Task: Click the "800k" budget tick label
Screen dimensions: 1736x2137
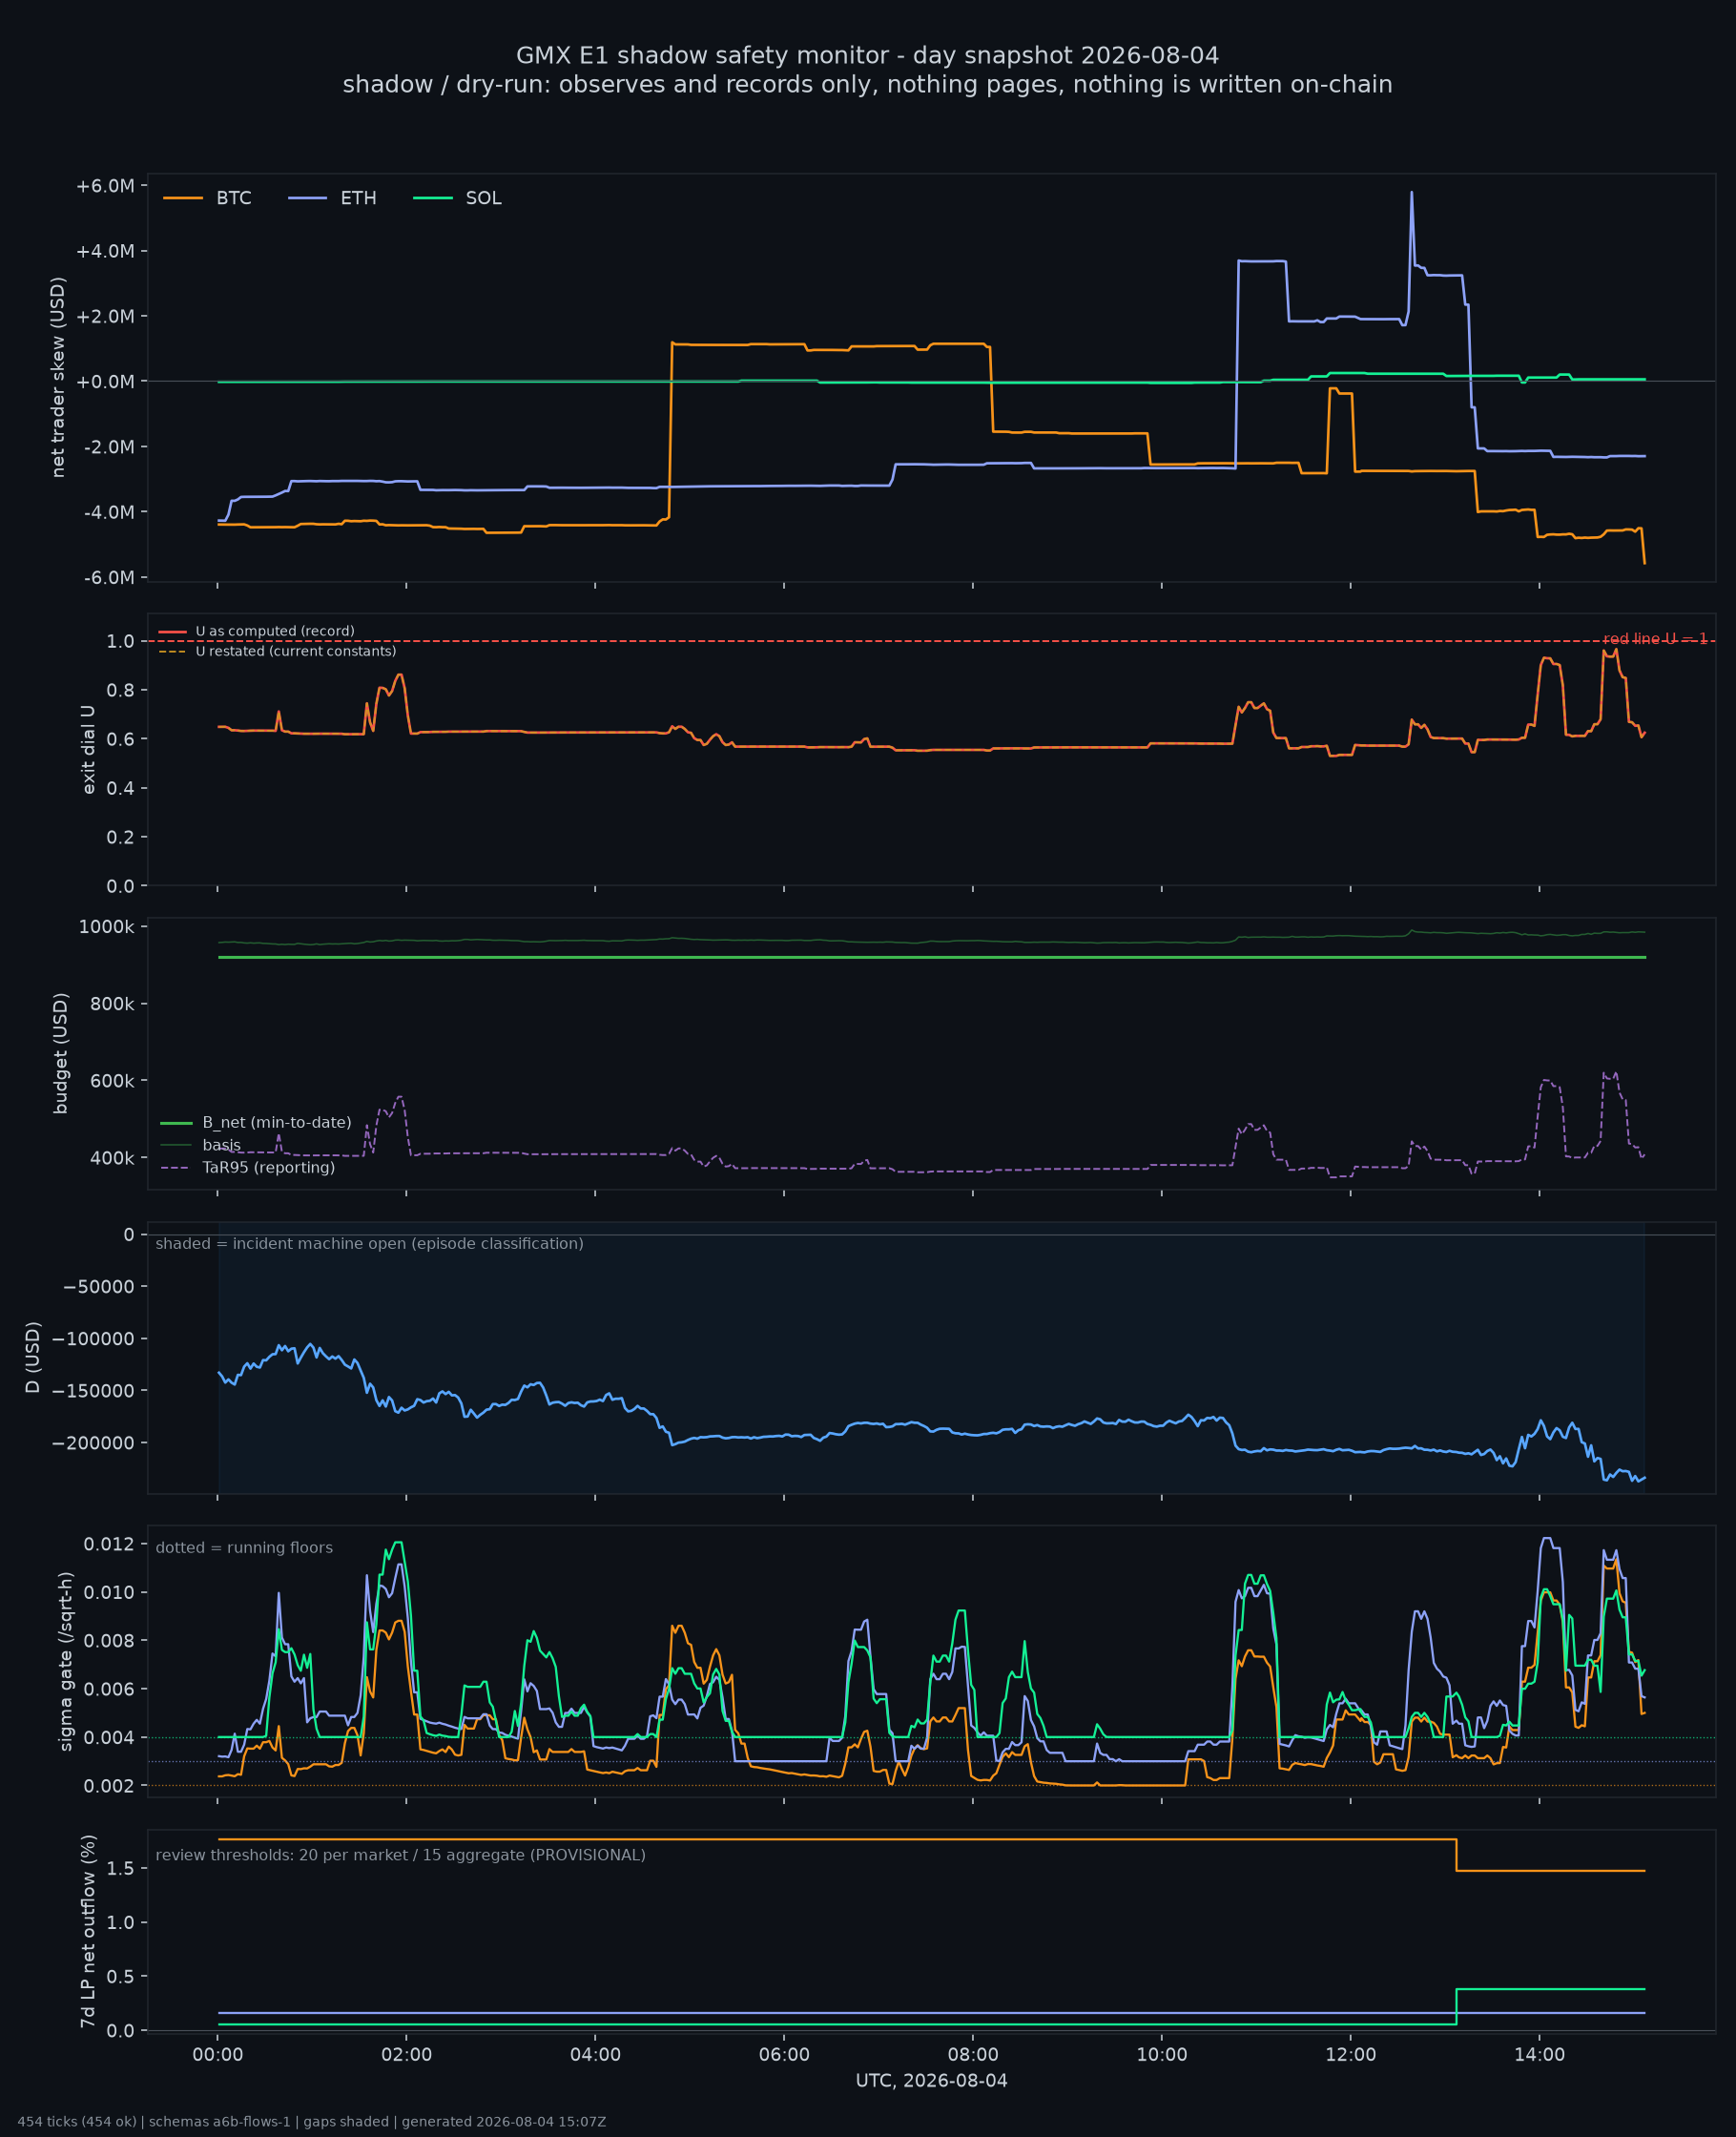Action: (112, 1005)
